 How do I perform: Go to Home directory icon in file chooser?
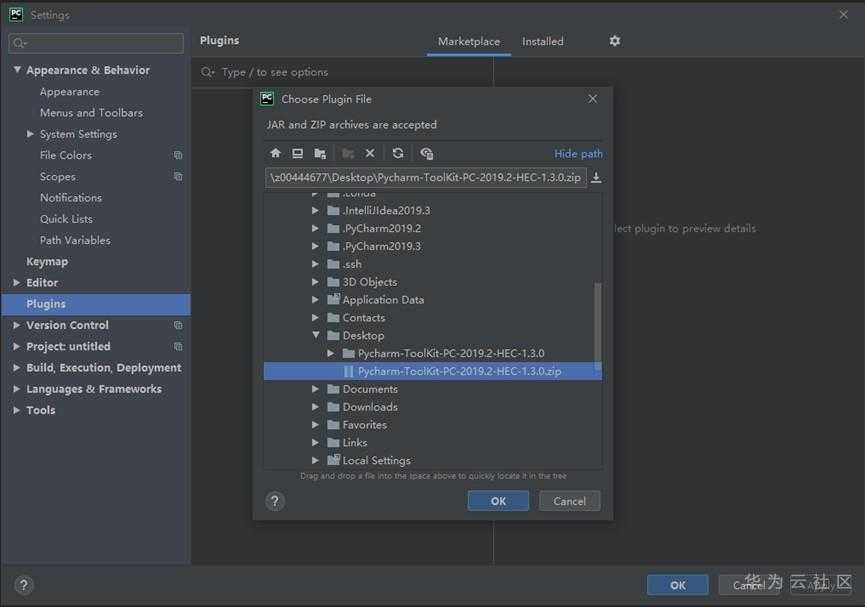(275, 153)
